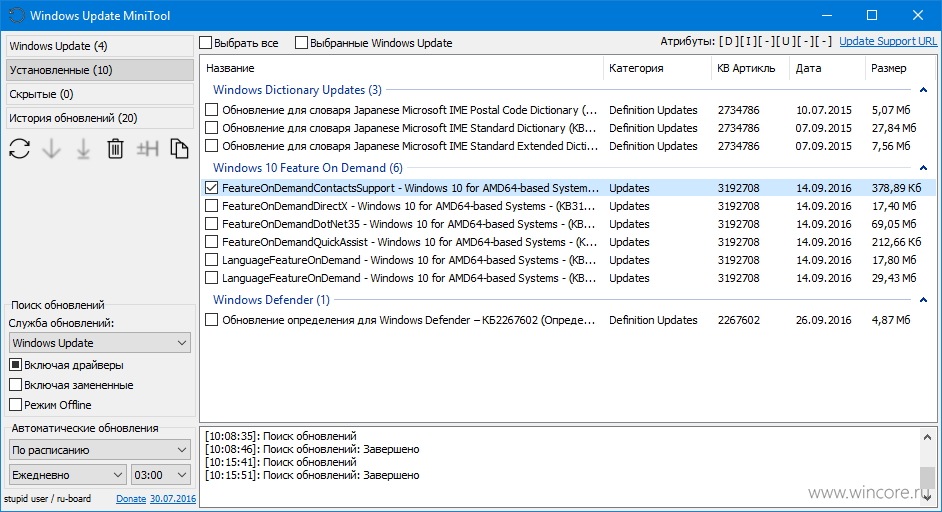Viewport: 942px width, 512px height.
Task: Uncheck FeatureOnDemandContactsSupport update
Action: [x=211, y=188]
